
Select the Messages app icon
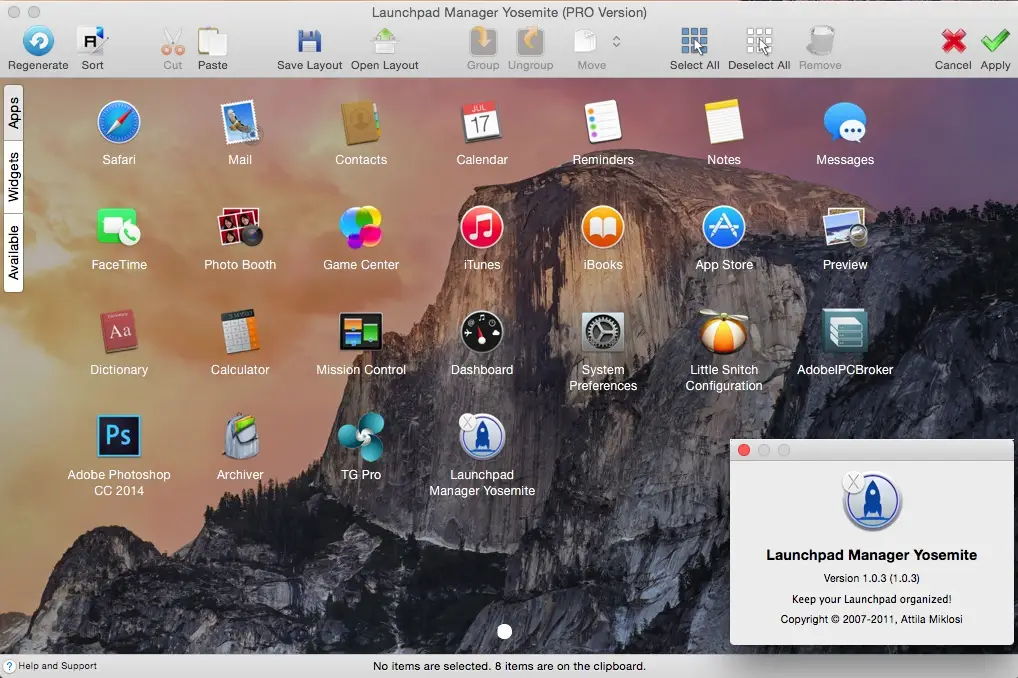845,122
